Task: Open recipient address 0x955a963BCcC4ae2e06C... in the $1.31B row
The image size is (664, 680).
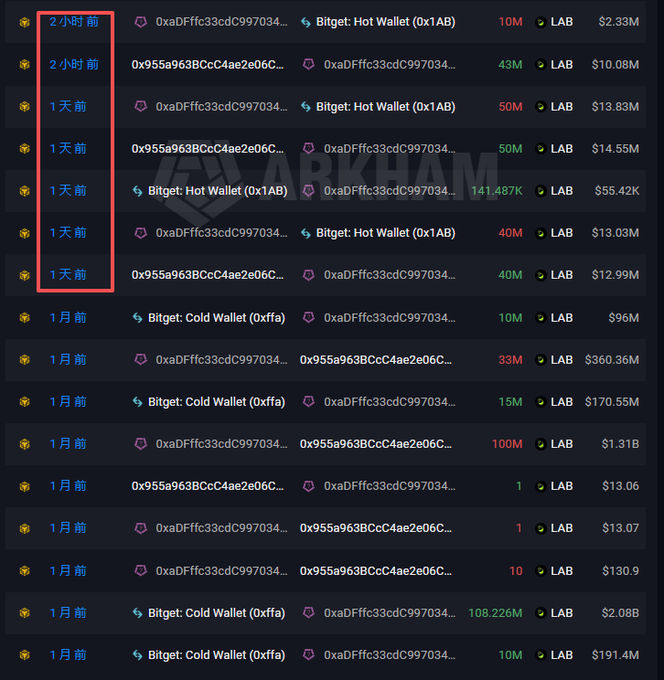Action: pos(376,444)
